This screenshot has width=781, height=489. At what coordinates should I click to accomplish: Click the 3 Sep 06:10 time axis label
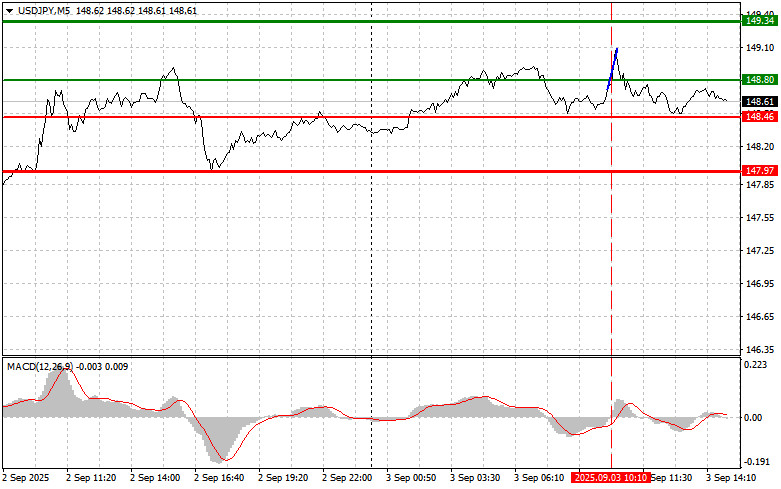point(539,478)
